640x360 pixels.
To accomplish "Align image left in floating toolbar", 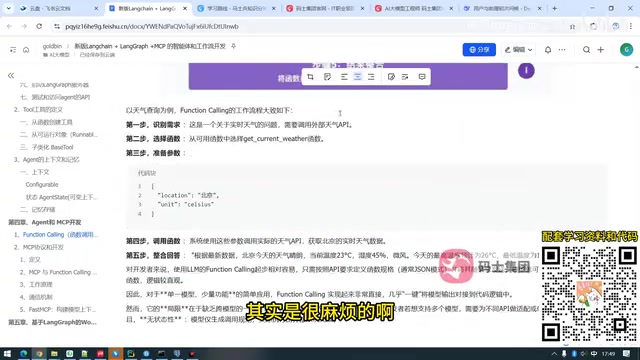I will [344, 77].
